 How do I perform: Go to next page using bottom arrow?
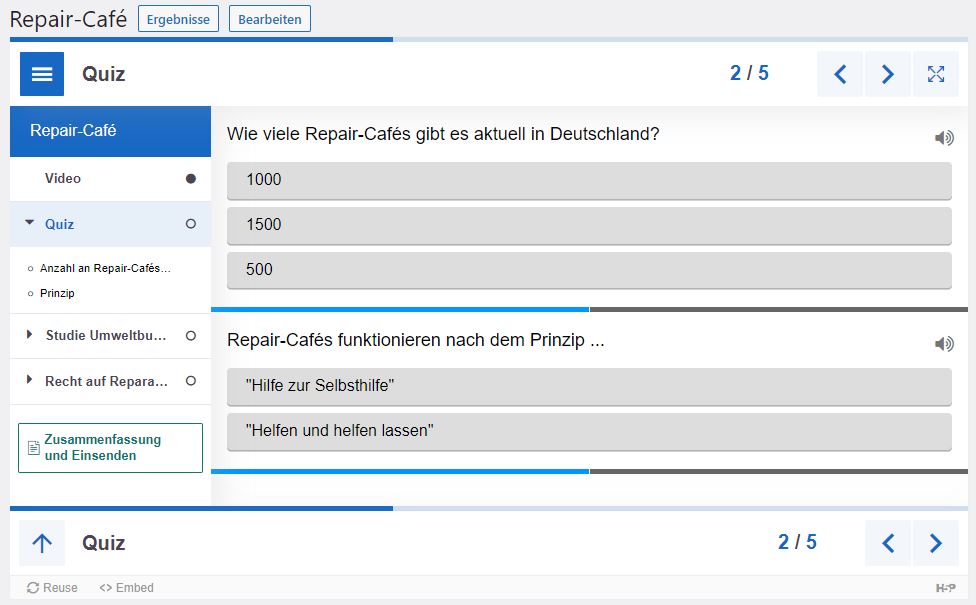click(x=936, y=543)
